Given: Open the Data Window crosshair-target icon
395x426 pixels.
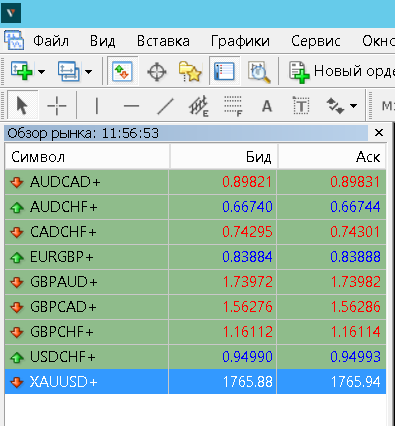Looking at the screenshot, I should coord(157,71).
